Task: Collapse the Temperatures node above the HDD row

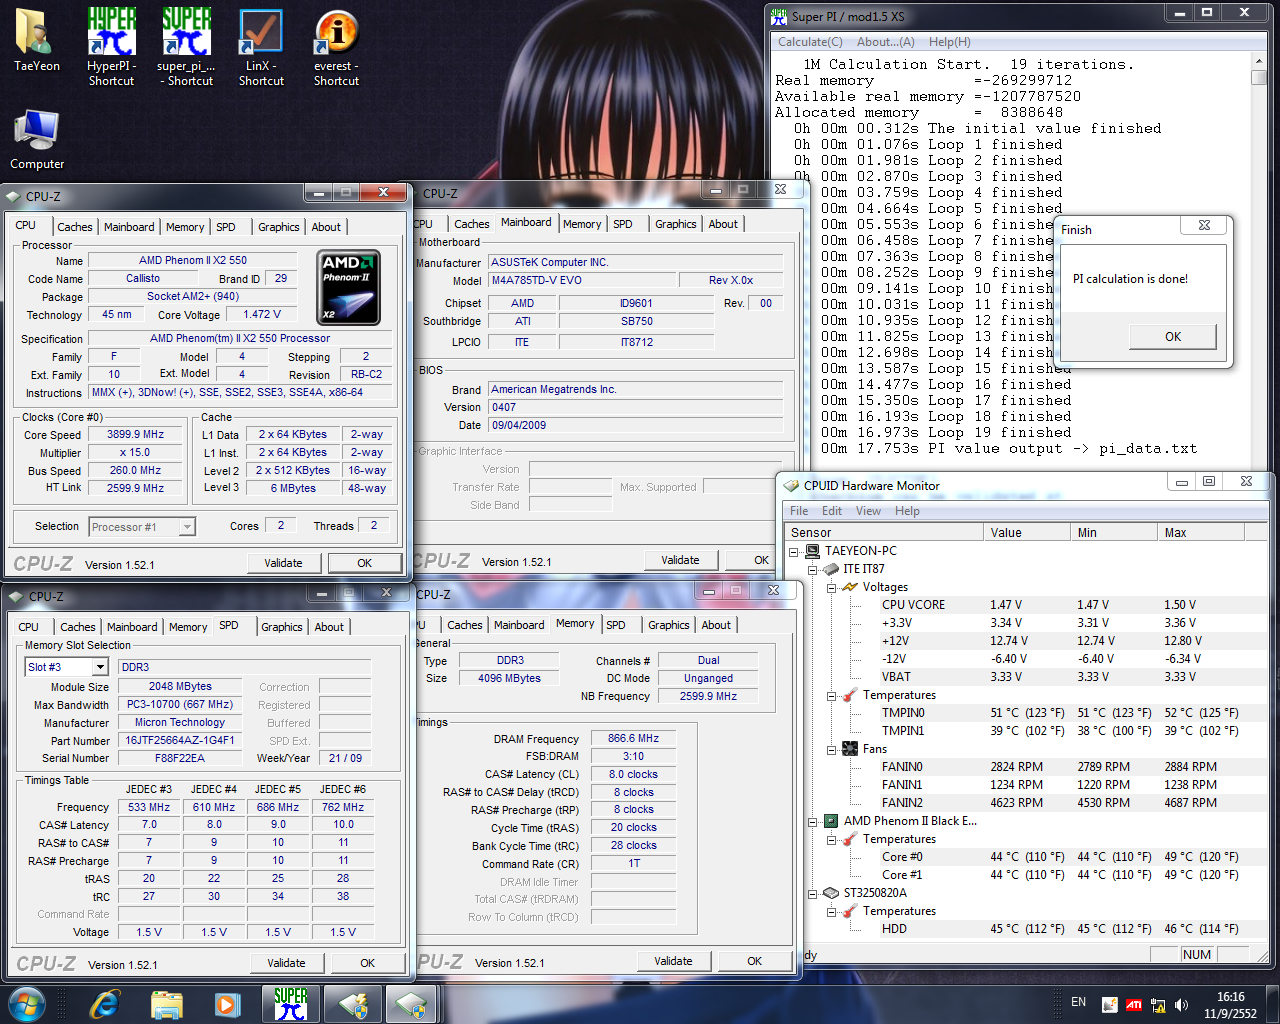Action: 831,911
